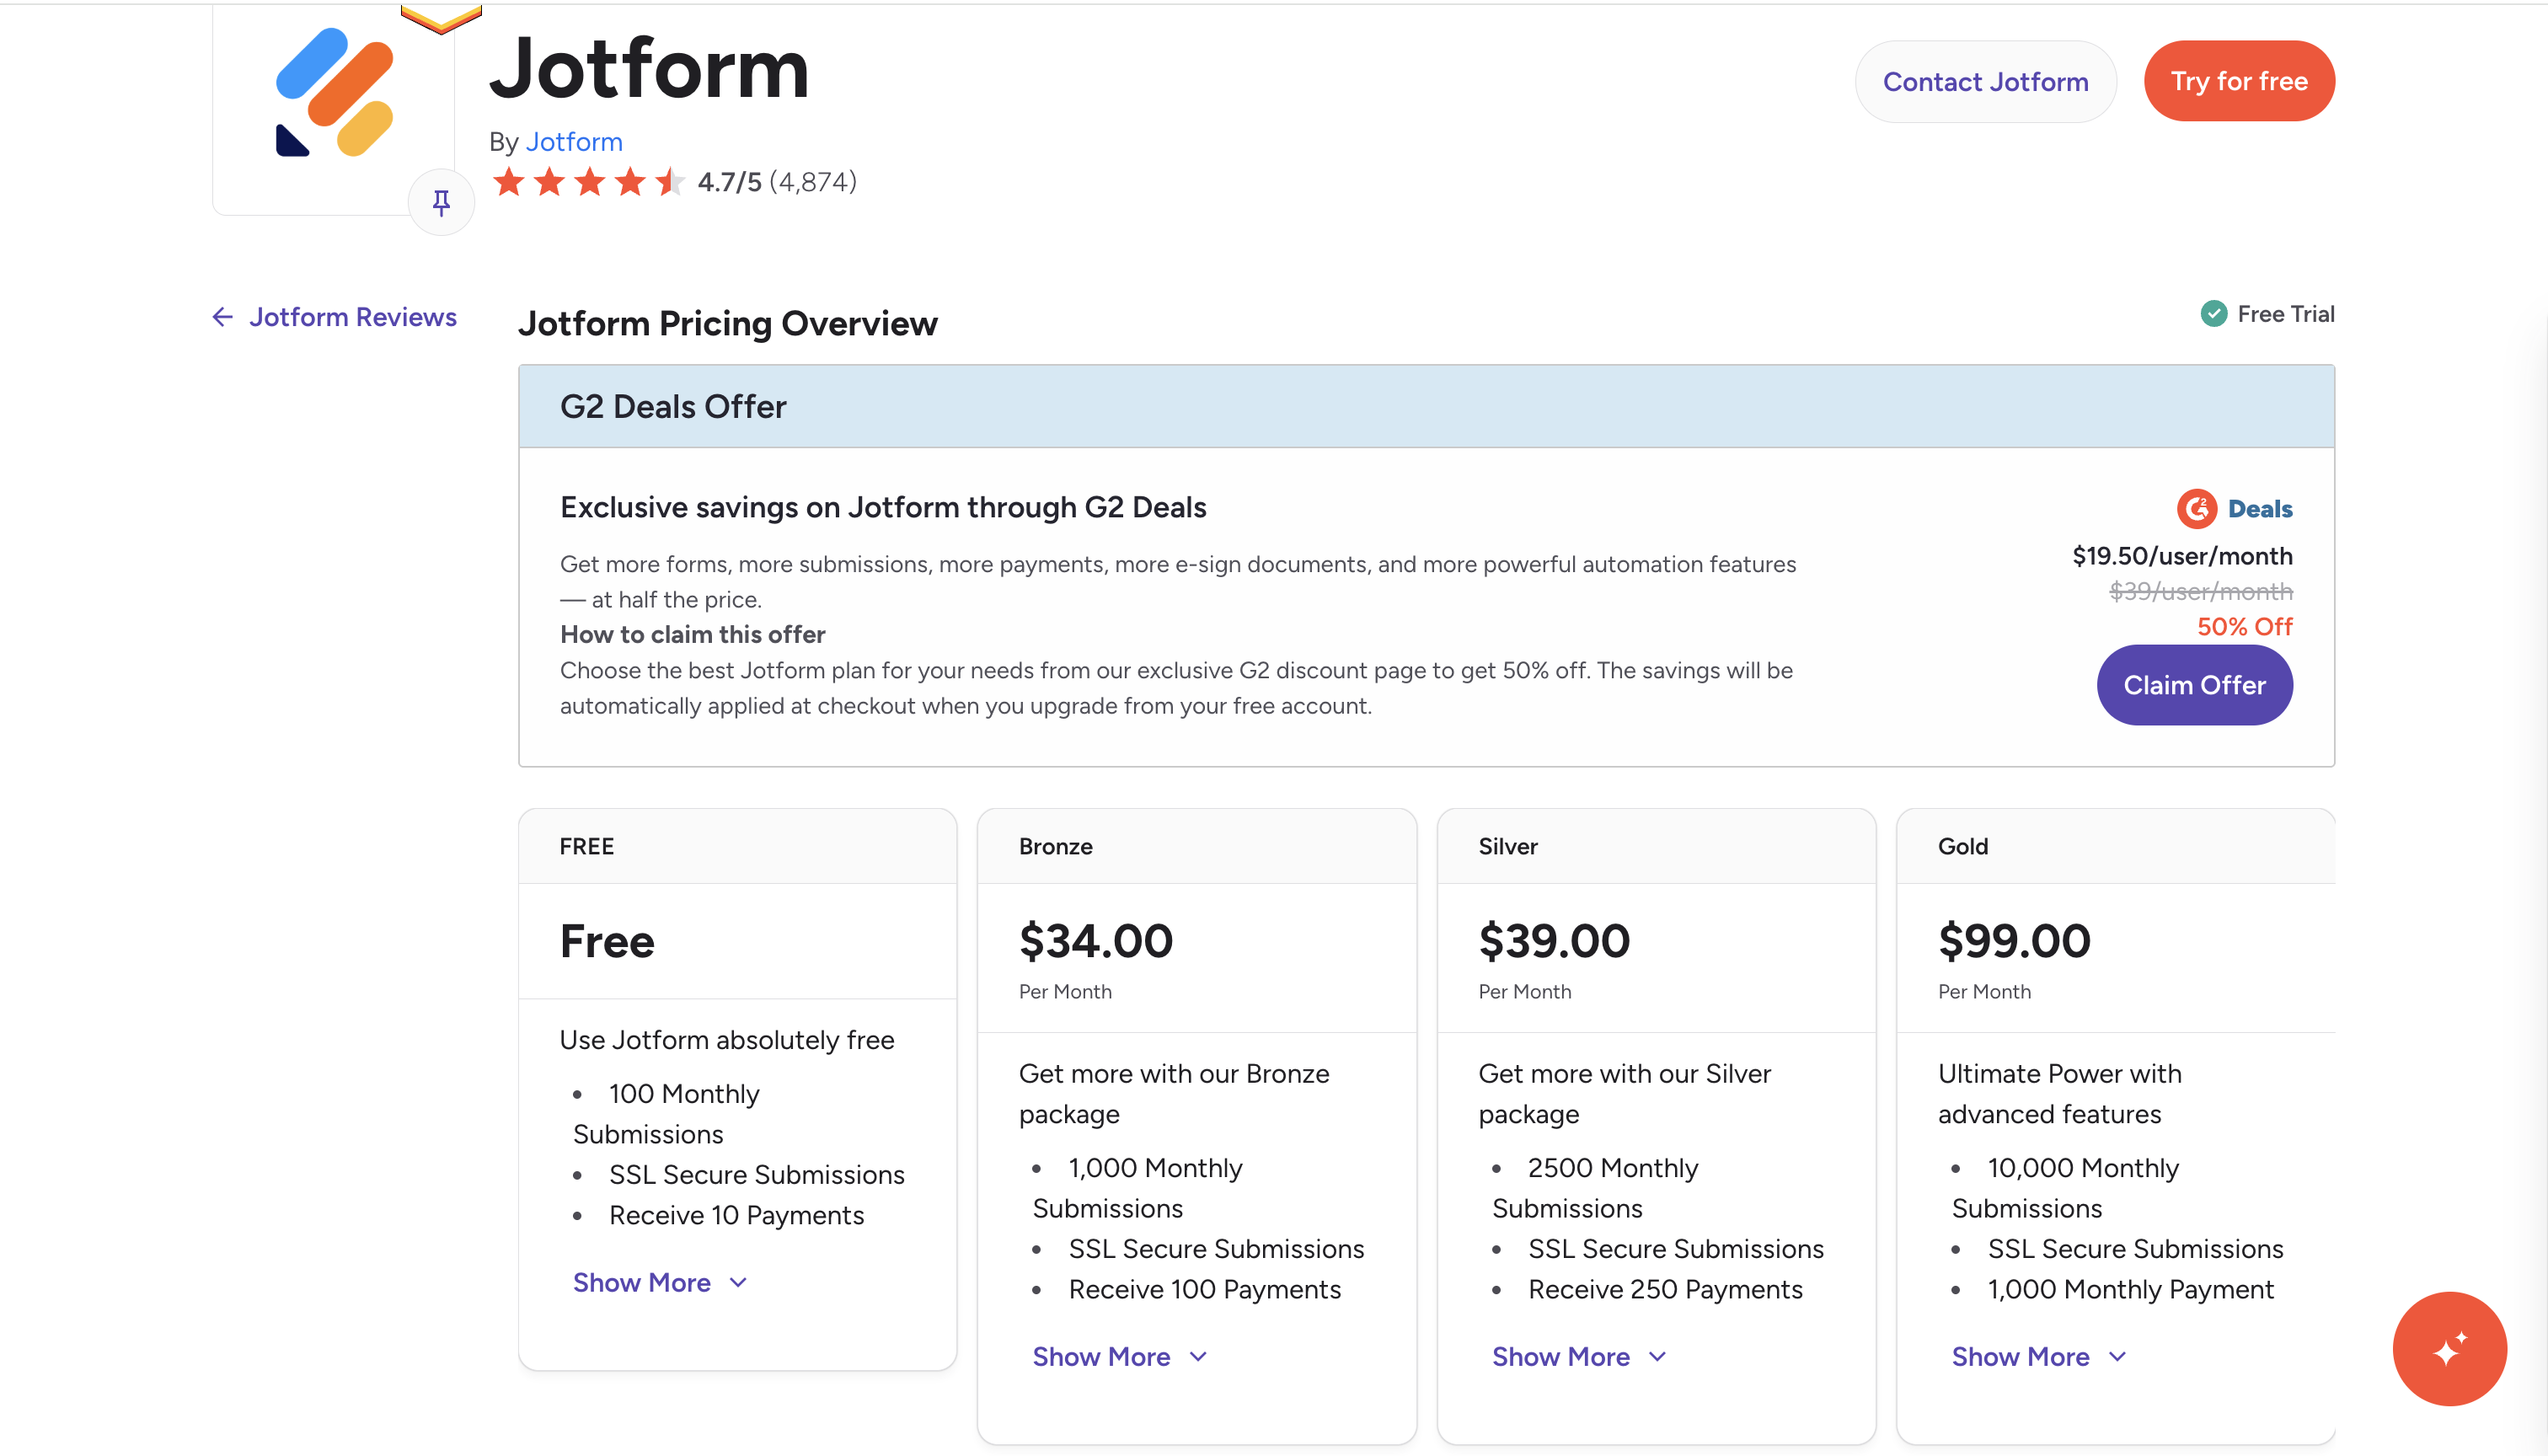Click the Silver $39.00 price

[1554, 940]
